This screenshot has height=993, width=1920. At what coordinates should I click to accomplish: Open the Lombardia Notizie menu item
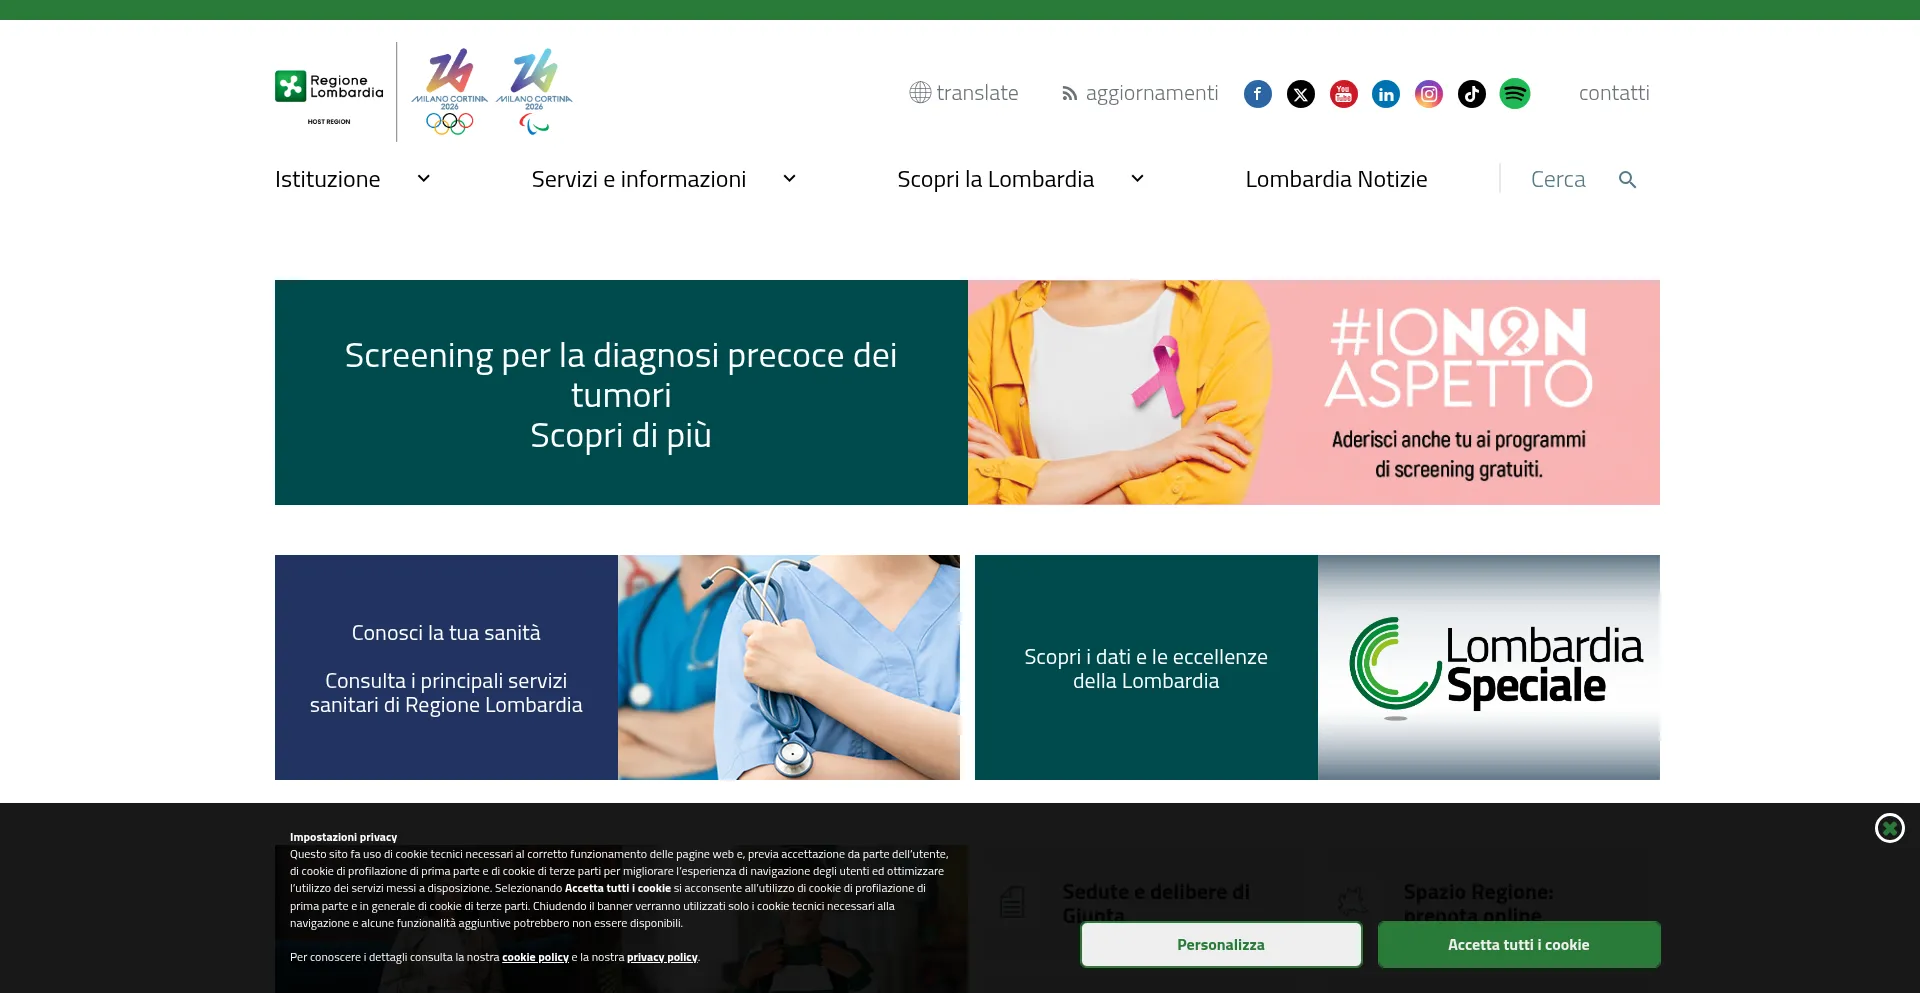point(1336,179)
